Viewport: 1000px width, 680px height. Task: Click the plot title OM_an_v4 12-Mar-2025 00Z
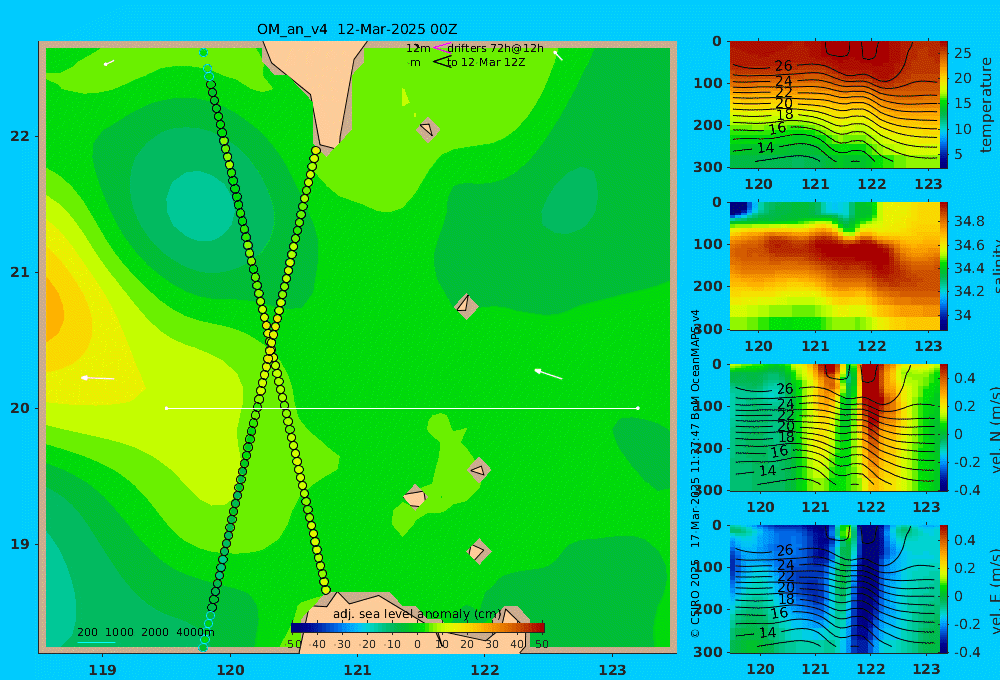click(357, 29)
